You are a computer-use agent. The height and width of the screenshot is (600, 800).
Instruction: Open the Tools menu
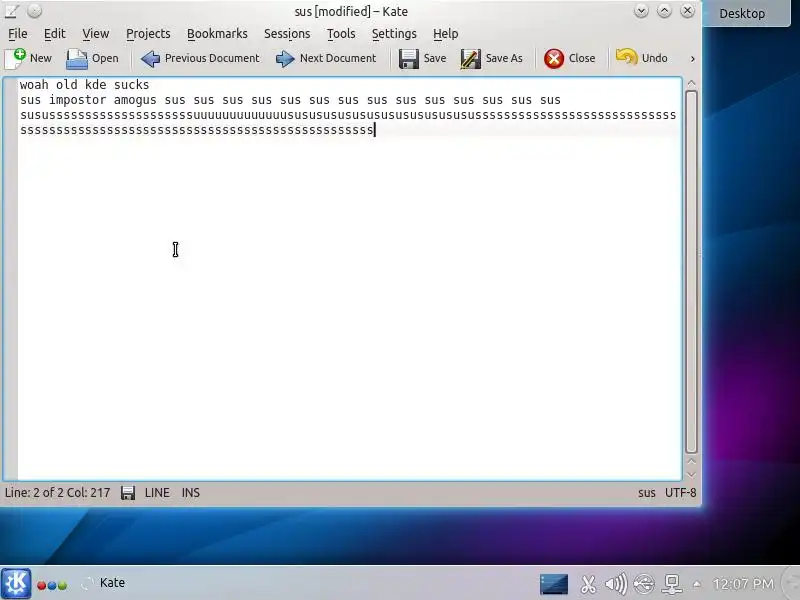[x=341, y=34]
